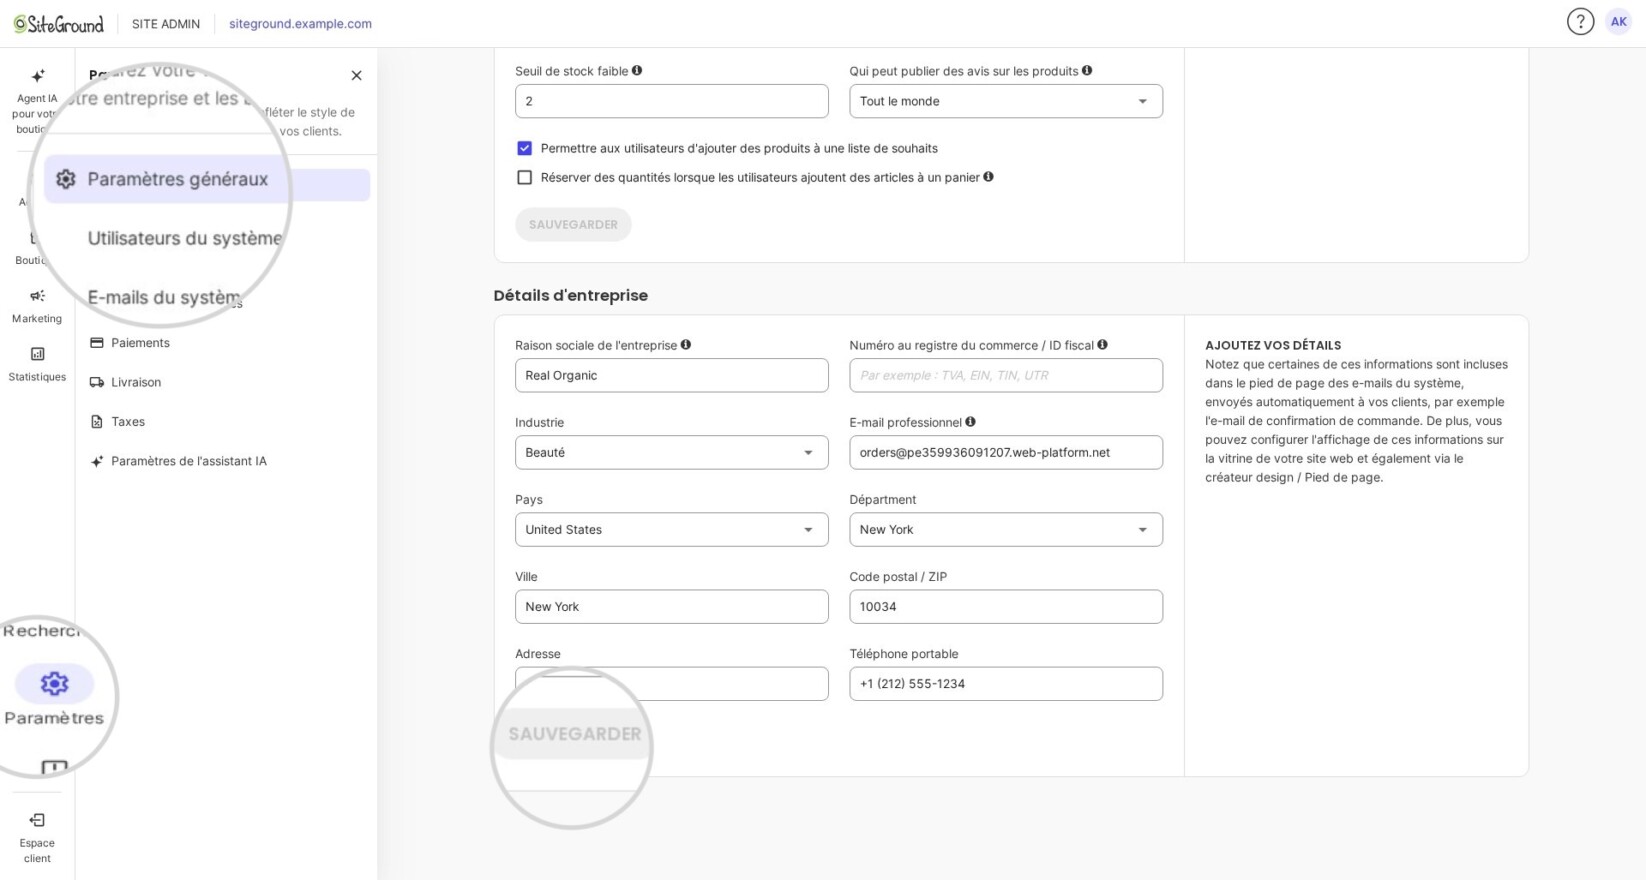Click info icon beside ID fiscal label
1646x880 pixels.
[1102, 344]
